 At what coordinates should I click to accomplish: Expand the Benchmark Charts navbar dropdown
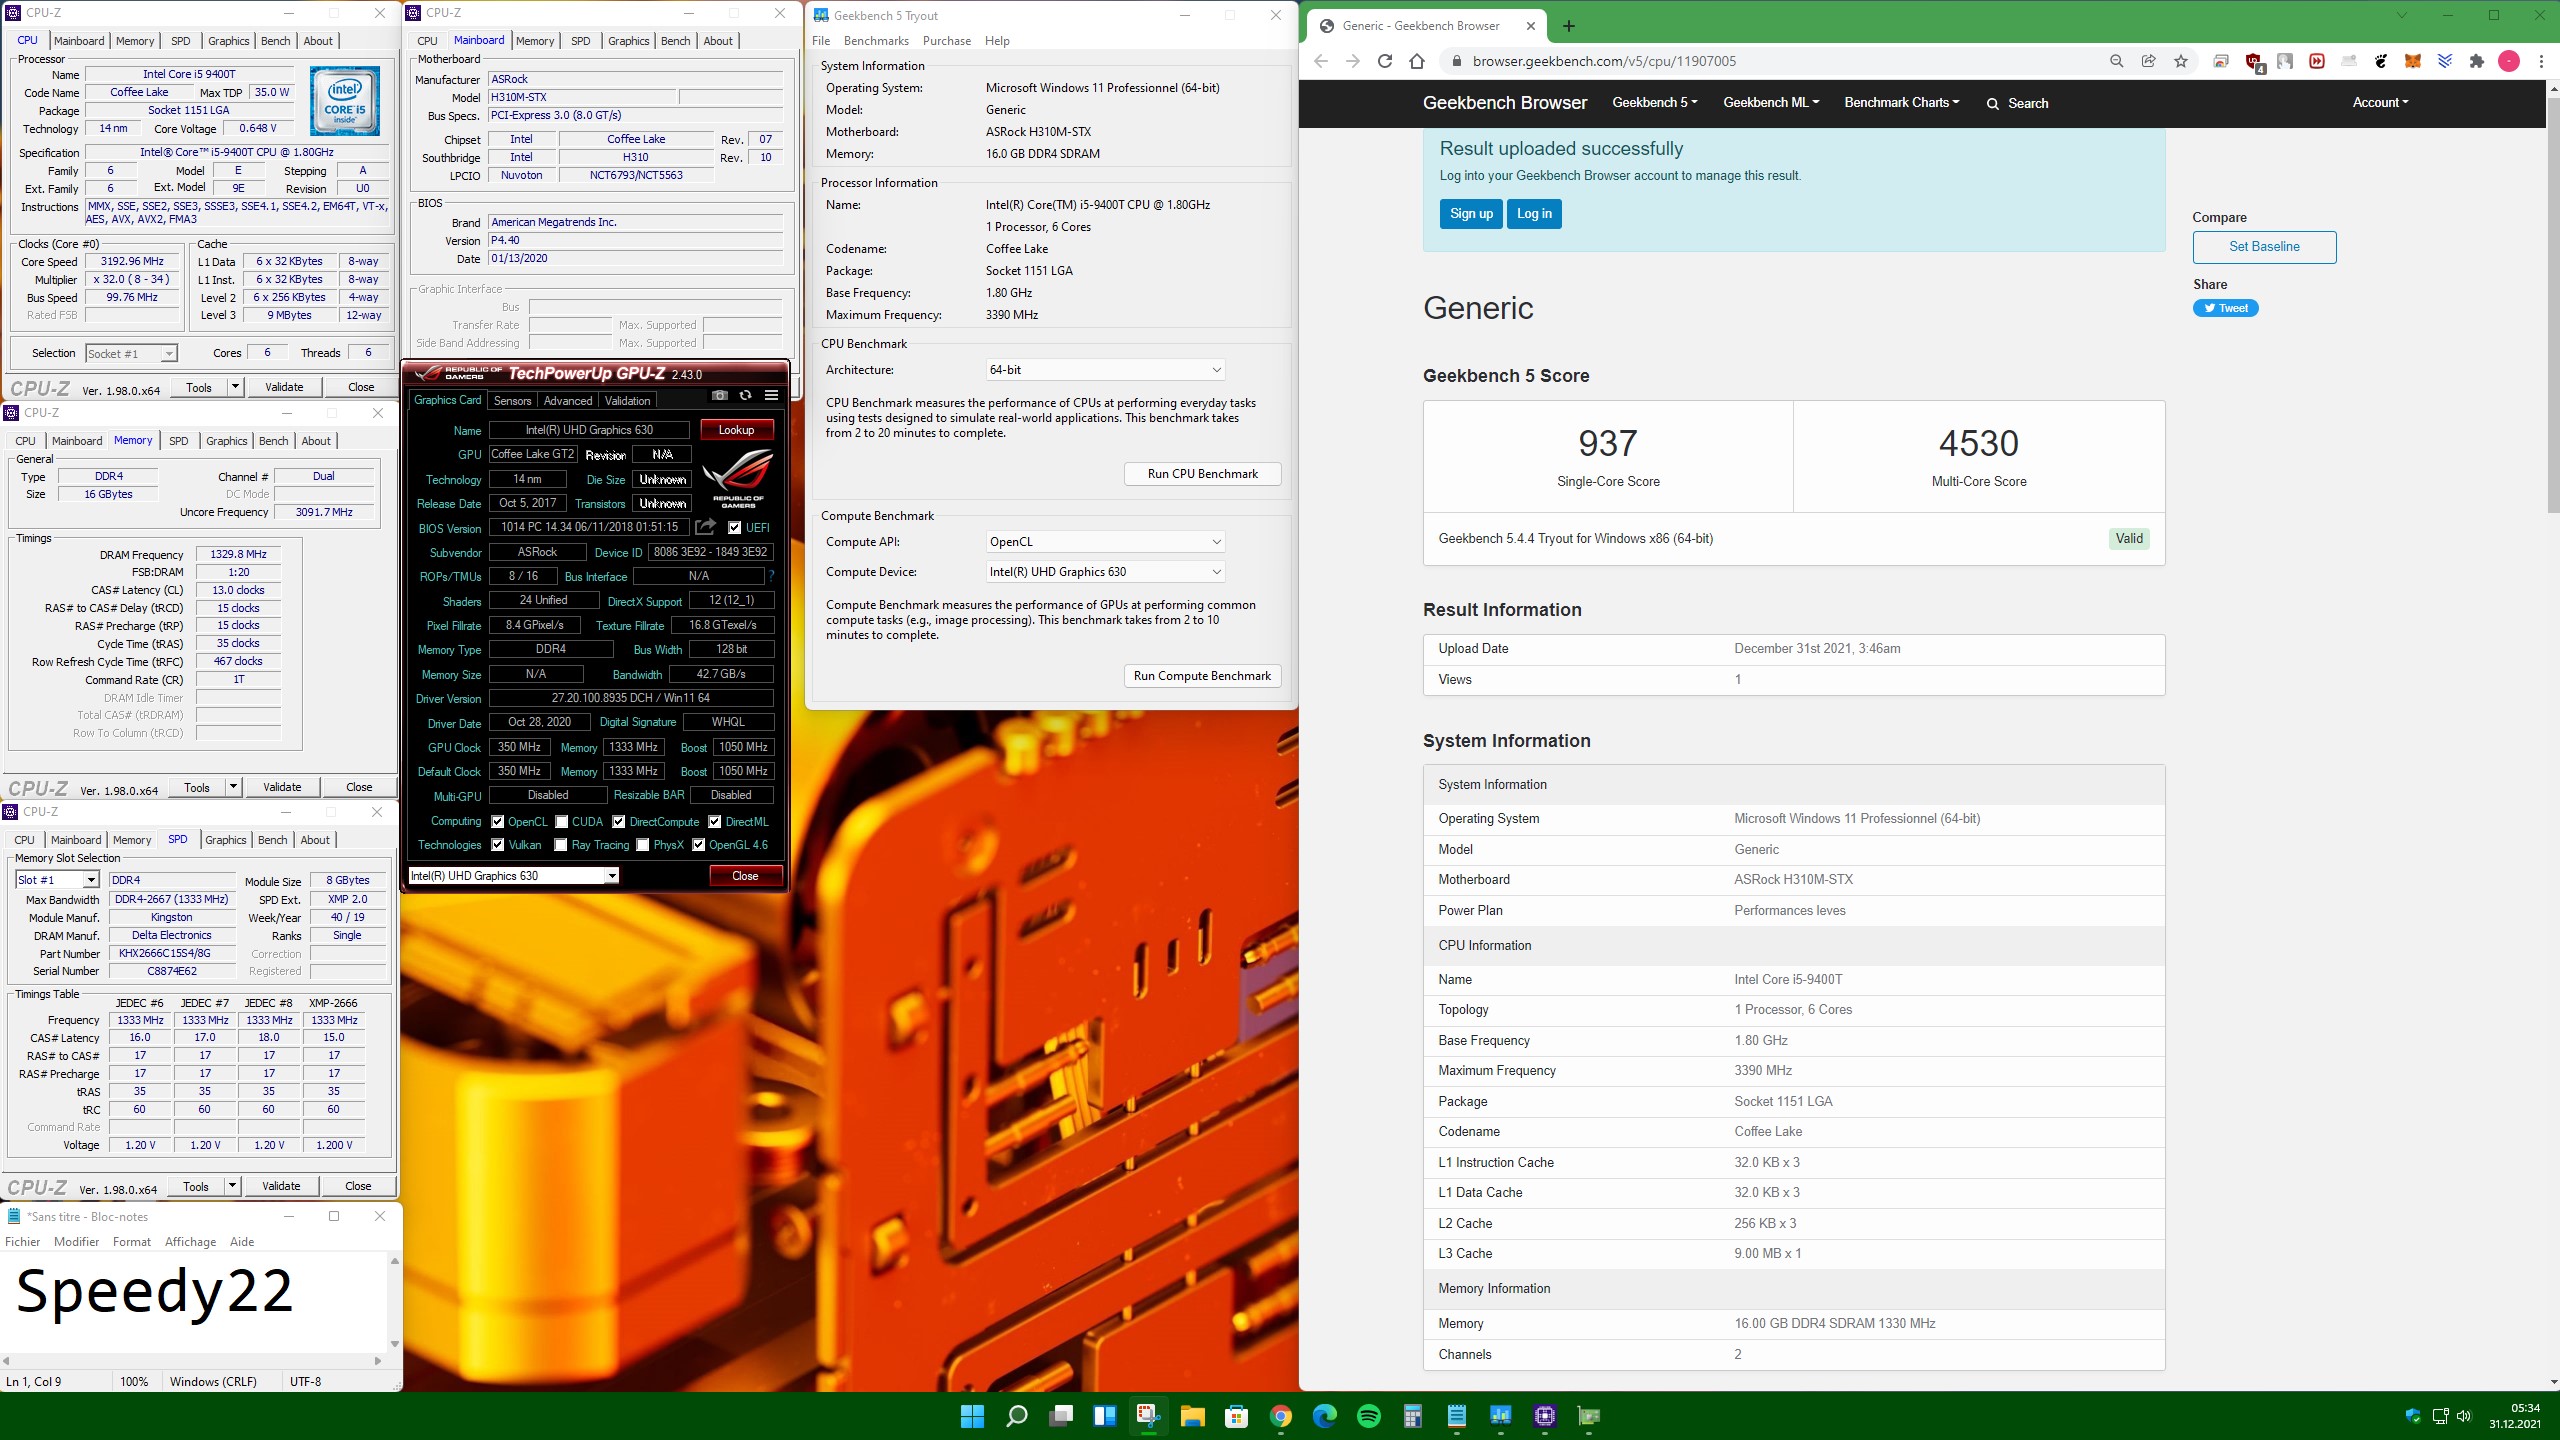coord(1901,103)
